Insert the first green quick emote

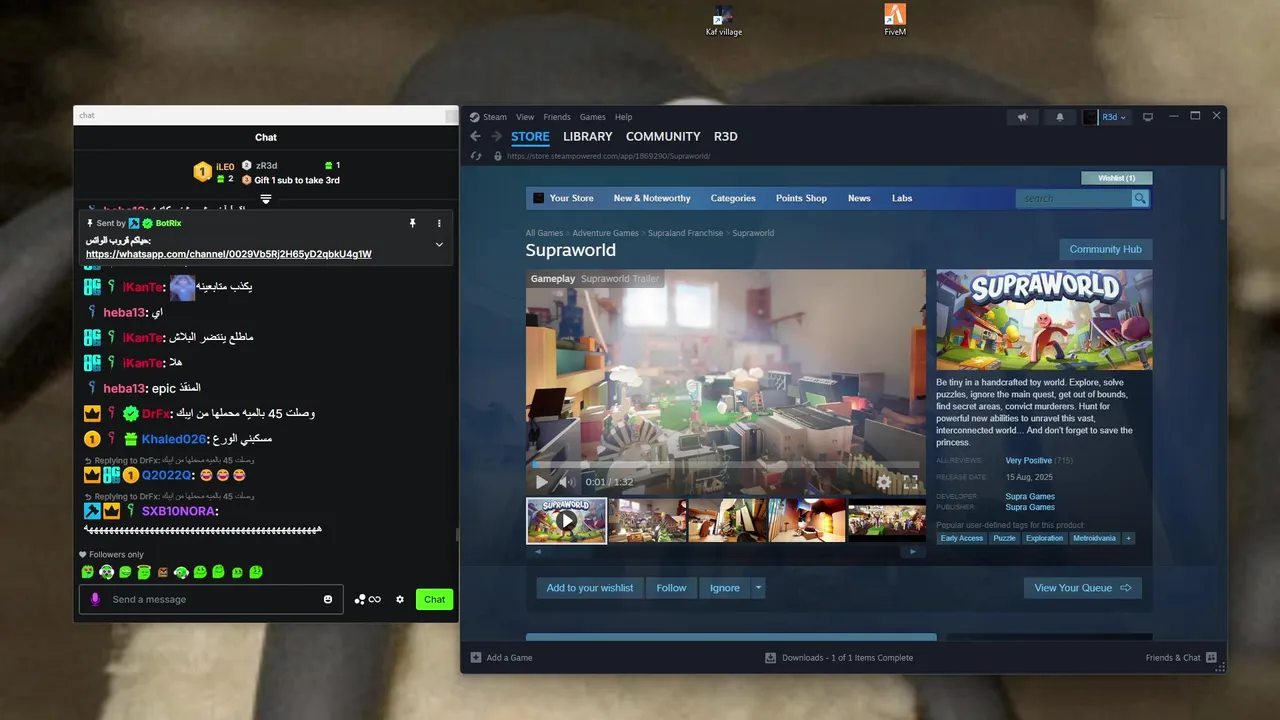point(88,572)
